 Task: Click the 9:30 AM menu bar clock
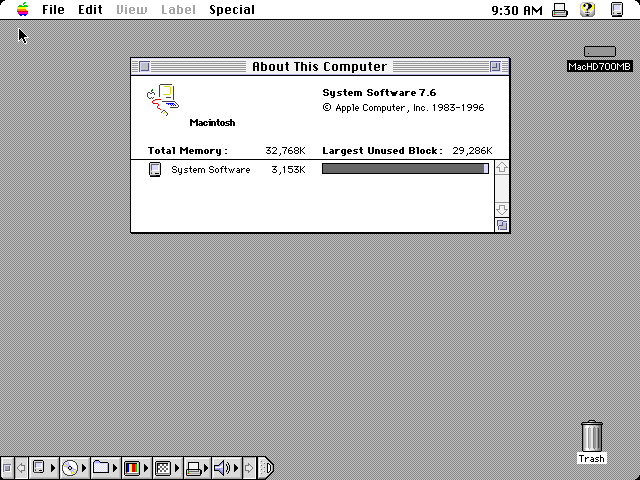pos(517,10)
